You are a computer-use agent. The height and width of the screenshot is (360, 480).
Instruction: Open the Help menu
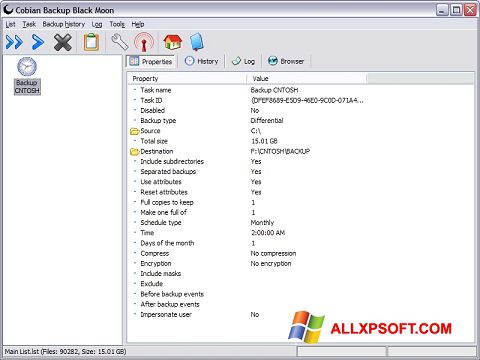pos(138,24)
